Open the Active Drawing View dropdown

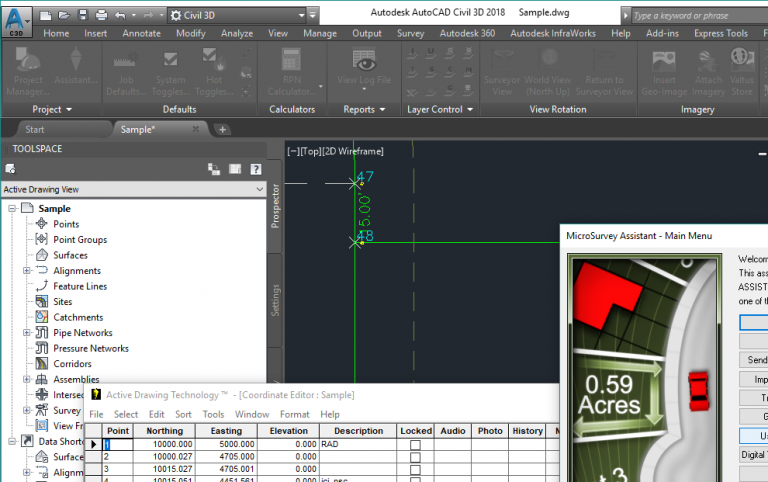point(260,189)
